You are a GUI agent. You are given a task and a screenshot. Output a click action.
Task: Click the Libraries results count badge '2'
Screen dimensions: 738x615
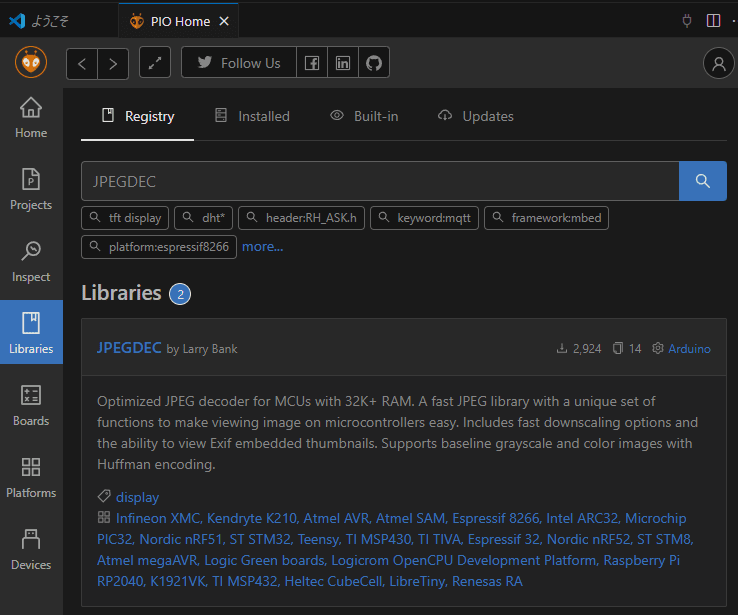pos(180,294)
